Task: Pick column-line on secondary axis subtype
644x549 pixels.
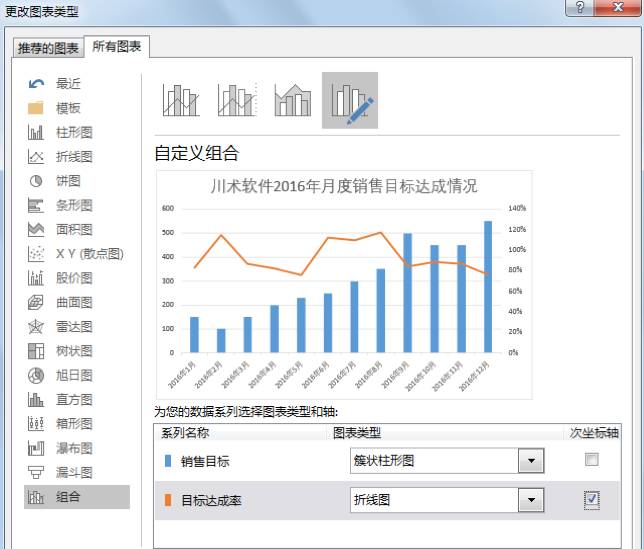Action: point(237,100)
